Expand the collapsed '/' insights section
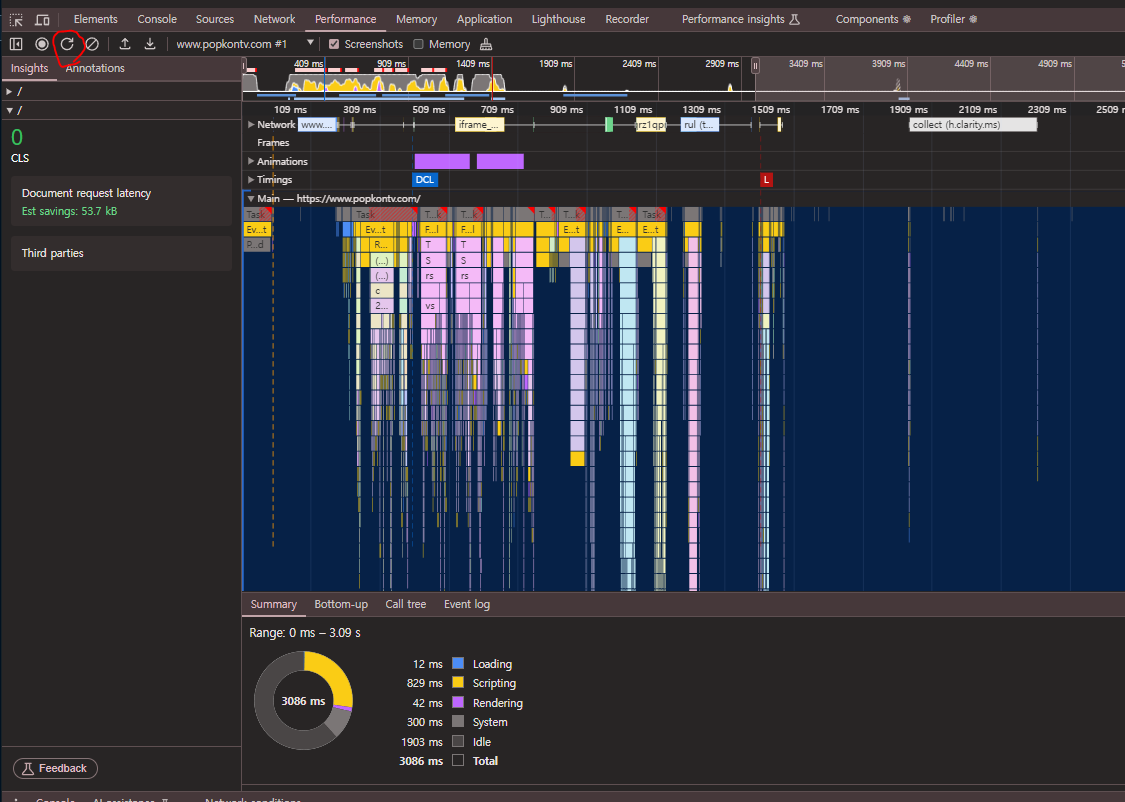The height and width of the screenshot is (802, 1125). pyautogui.click(x=9, y=92)
